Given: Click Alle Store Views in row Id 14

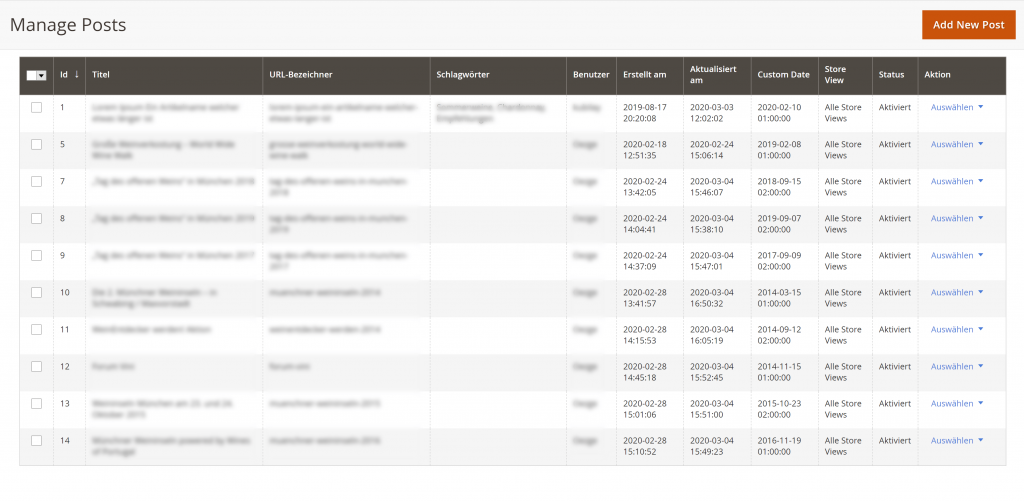Looking at the screenshot, I should [843, 446].
